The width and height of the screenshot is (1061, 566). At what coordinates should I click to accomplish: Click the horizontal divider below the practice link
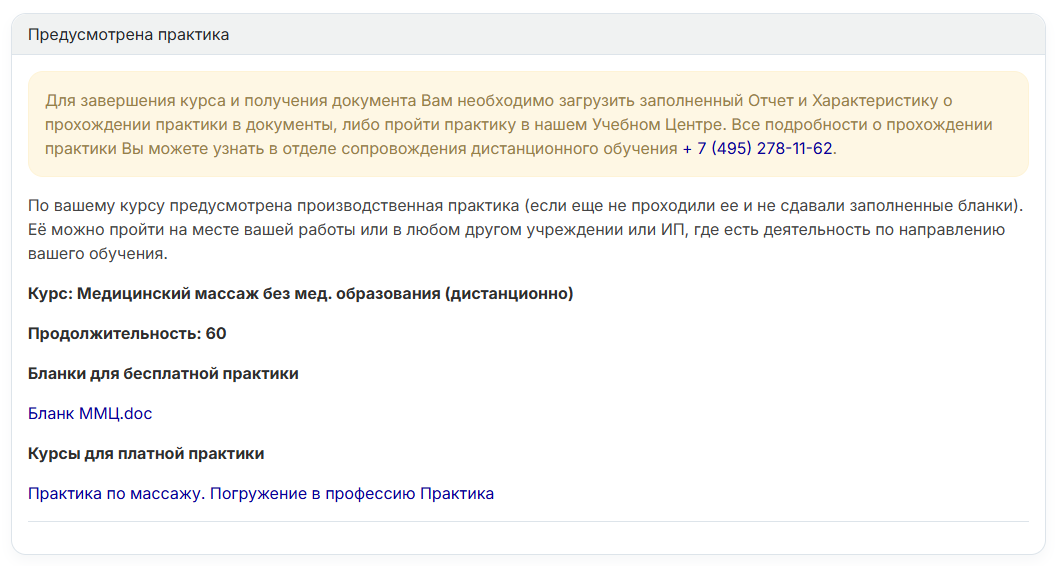point(528,521)
